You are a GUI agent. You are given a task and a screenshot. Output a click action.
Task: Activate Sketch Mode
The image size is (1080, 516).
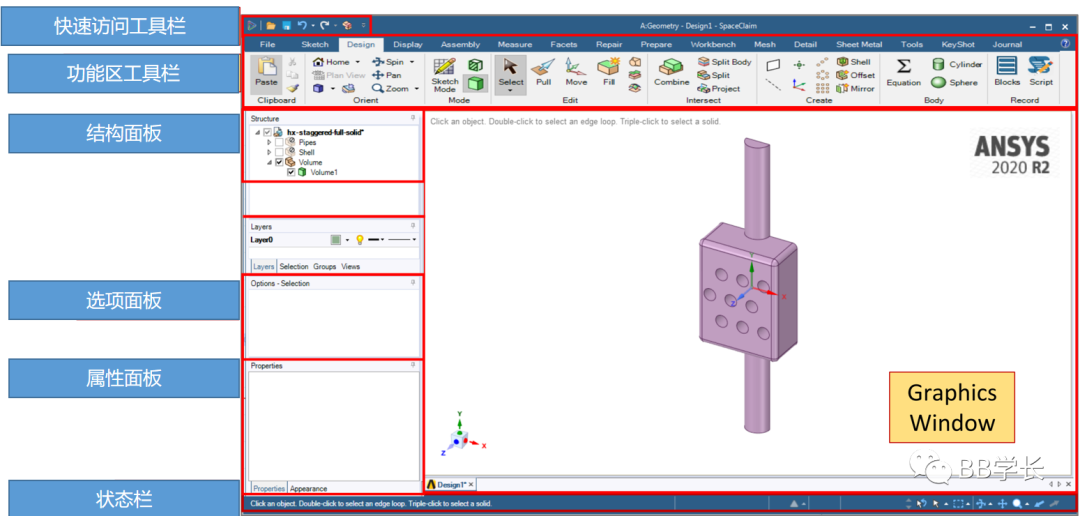point(444,74)
